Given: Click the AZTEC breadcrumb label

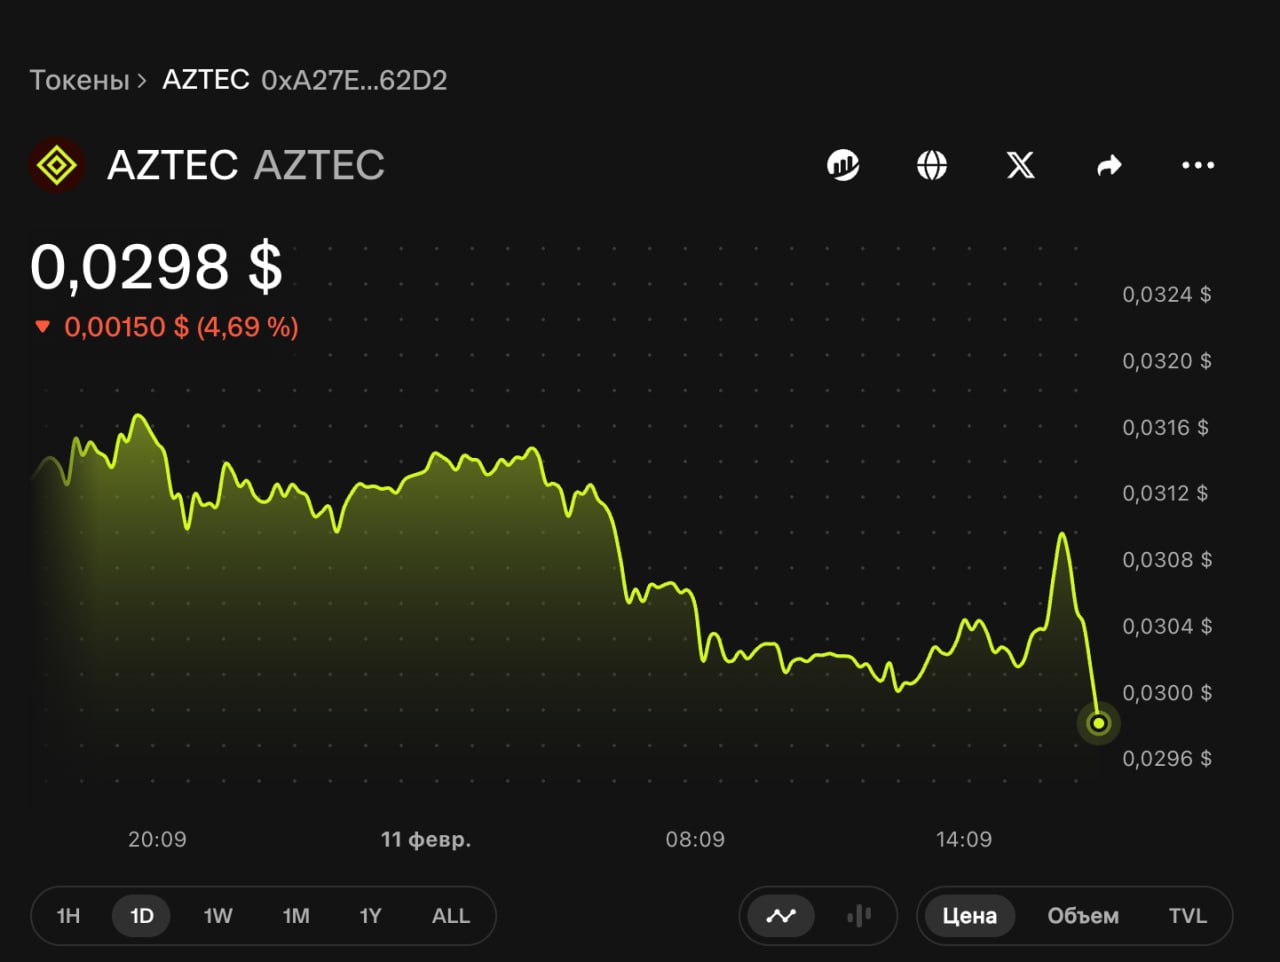Looking at the screenshot, I should (206, 80).
